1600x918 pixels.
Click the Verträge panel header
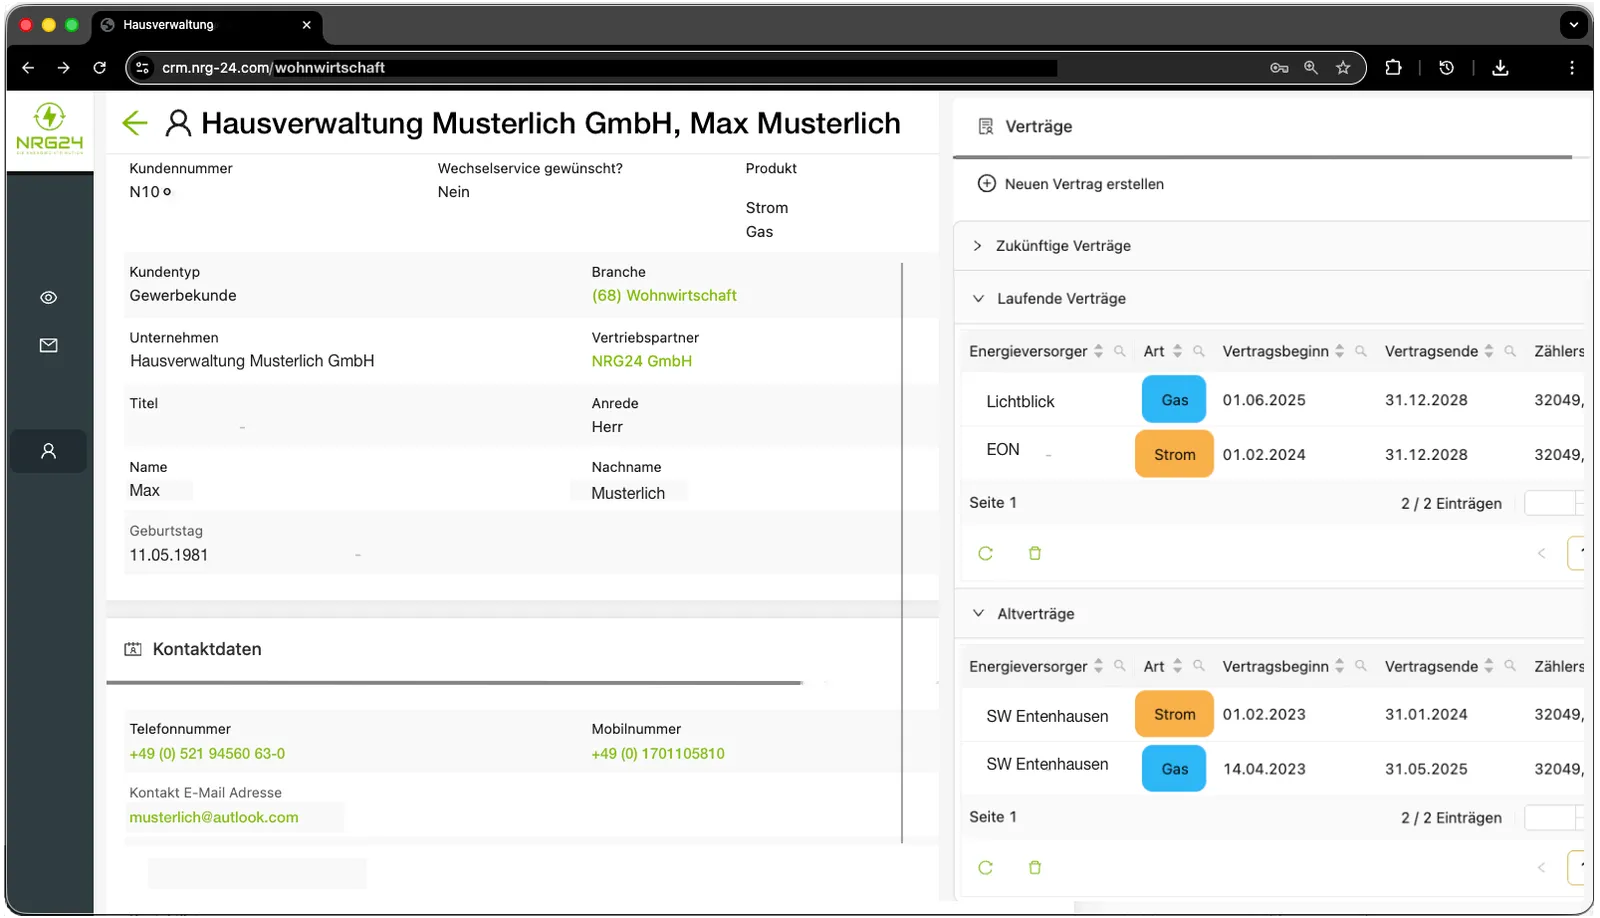(x=1039, y=127)
